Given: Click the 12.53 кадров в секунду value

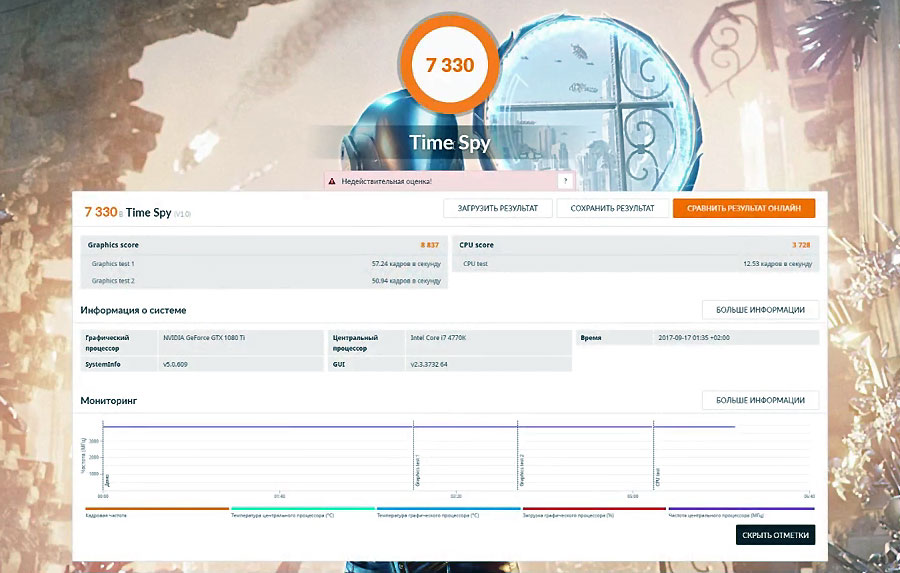Looking at the screenshot, I should (x=777, y=264).
